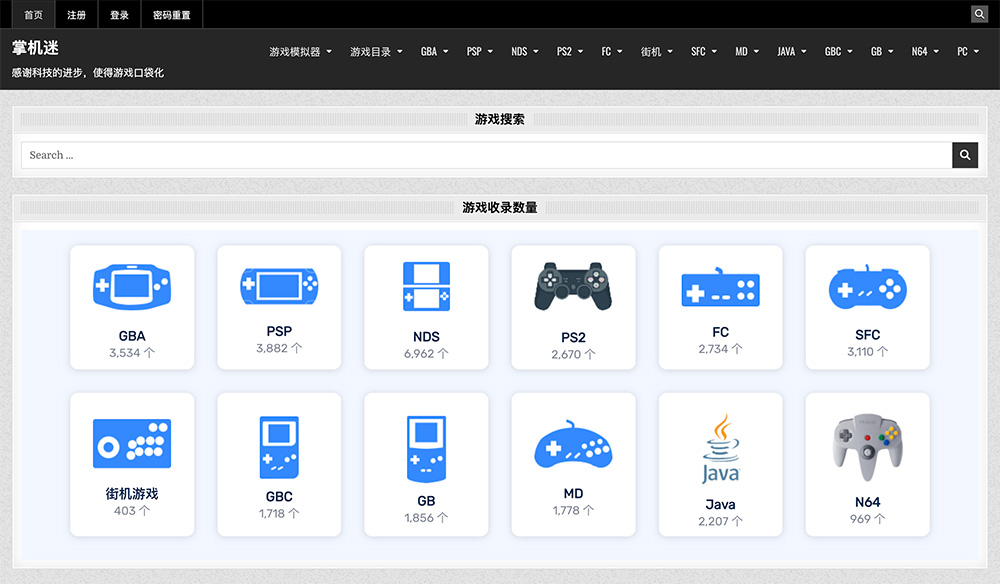Open the PC navigation menu

pyautogui.click(x=967, y=52)
